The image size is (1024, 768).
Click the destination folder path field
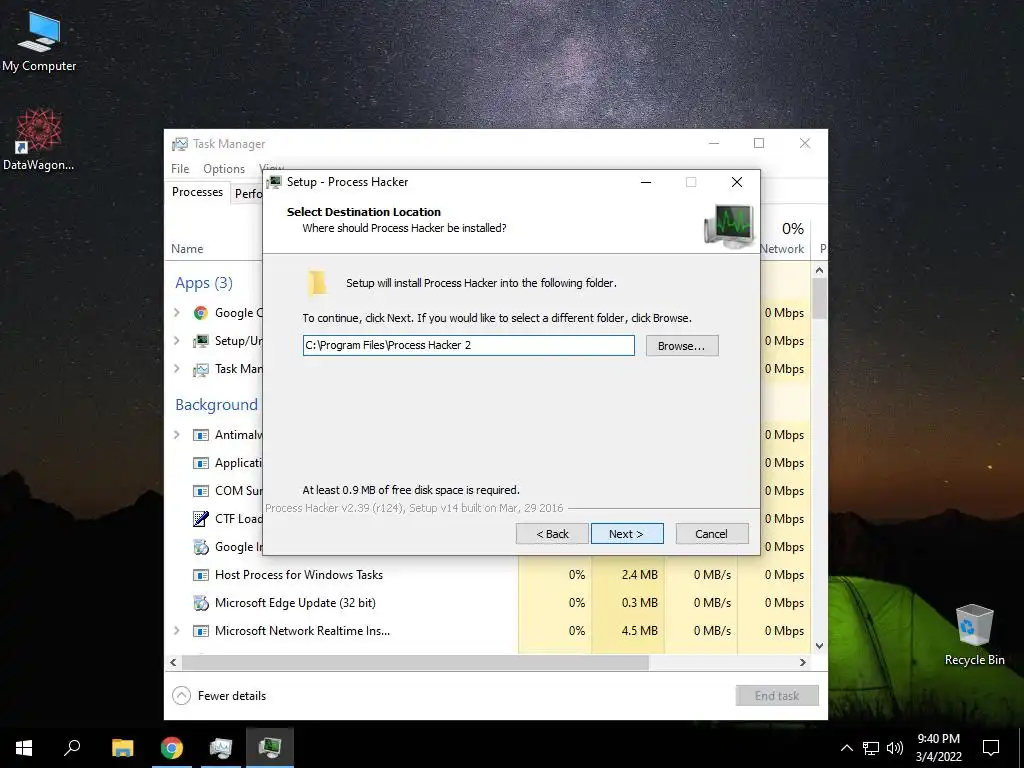(x=468, y=345)
